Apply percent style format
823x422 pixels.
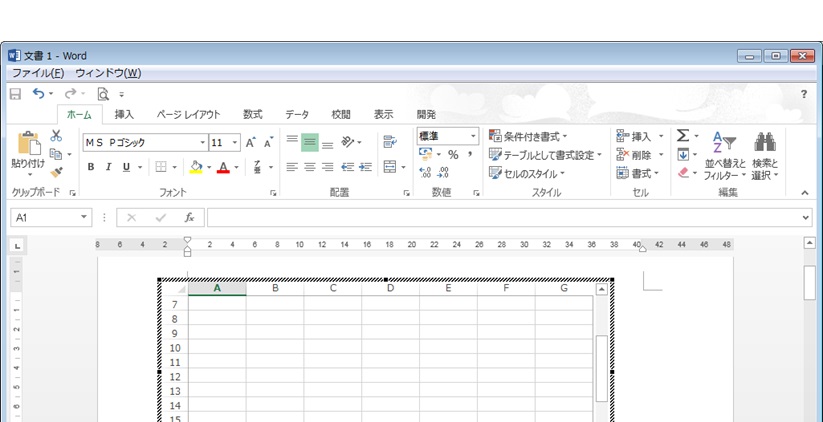pyautogui.click(x=453, y=155)
